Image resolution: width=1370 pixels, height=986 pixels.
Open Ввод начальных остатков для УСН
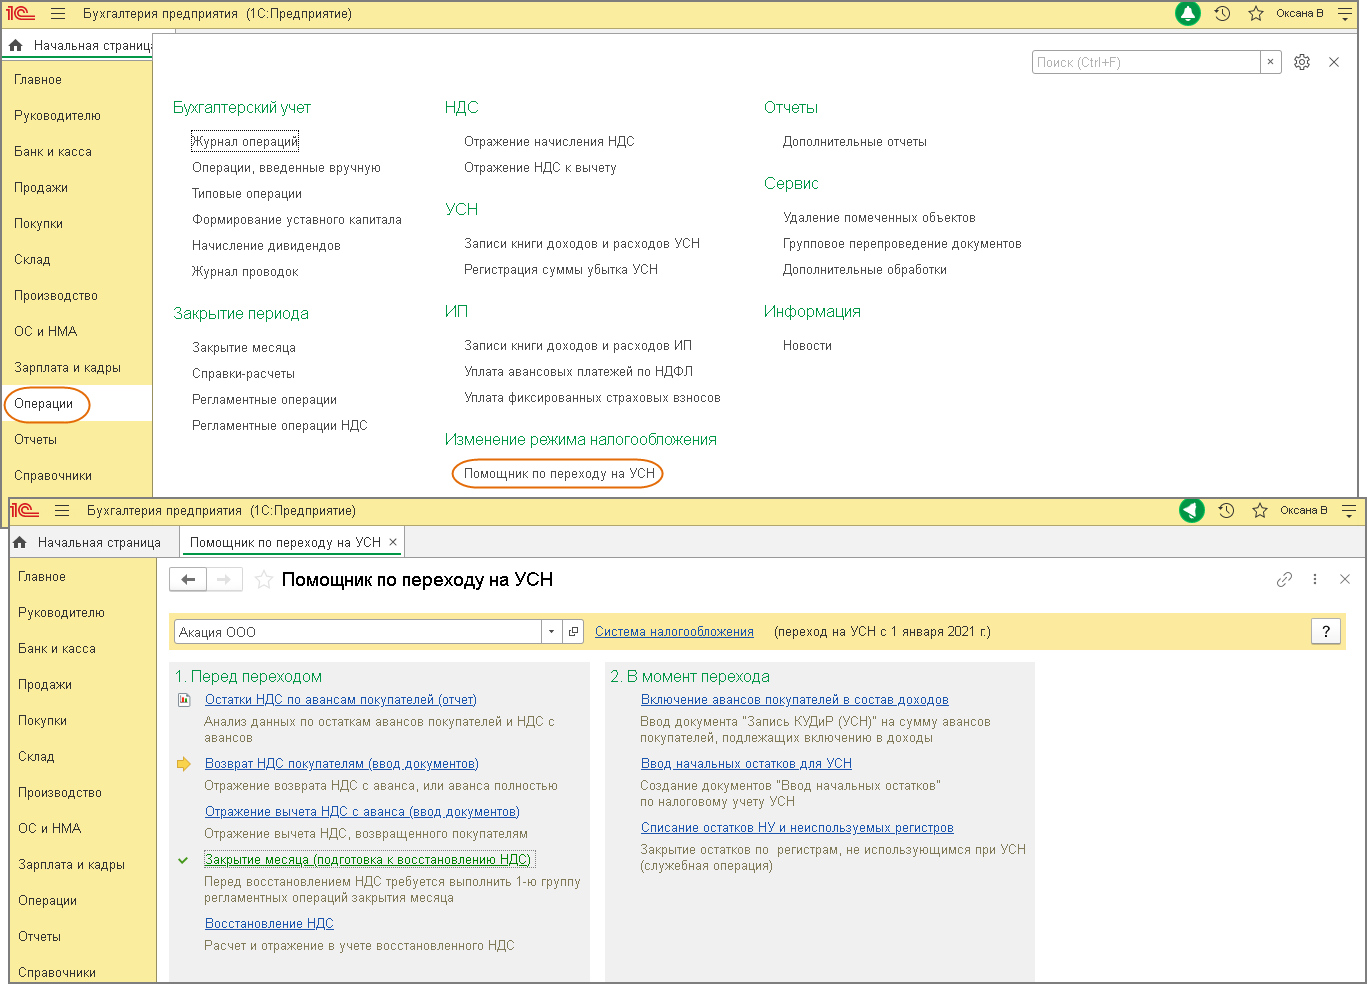(x=746, y=764)
